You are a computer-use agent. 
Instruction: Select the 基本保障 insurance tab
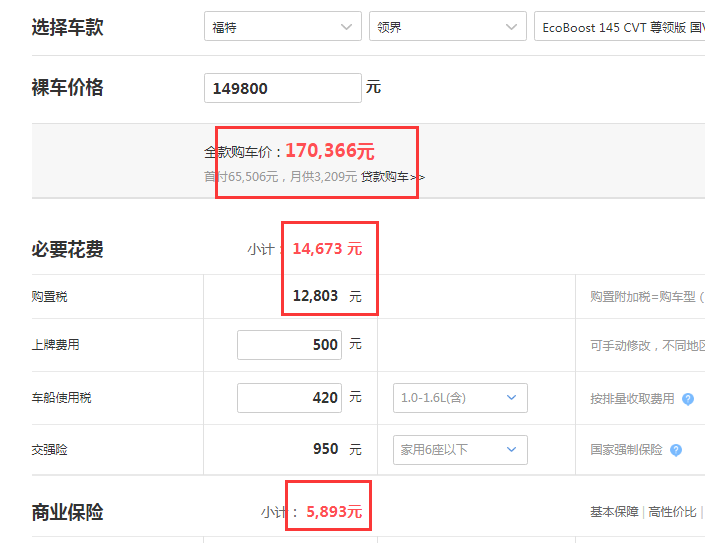(x=614, y=512)
